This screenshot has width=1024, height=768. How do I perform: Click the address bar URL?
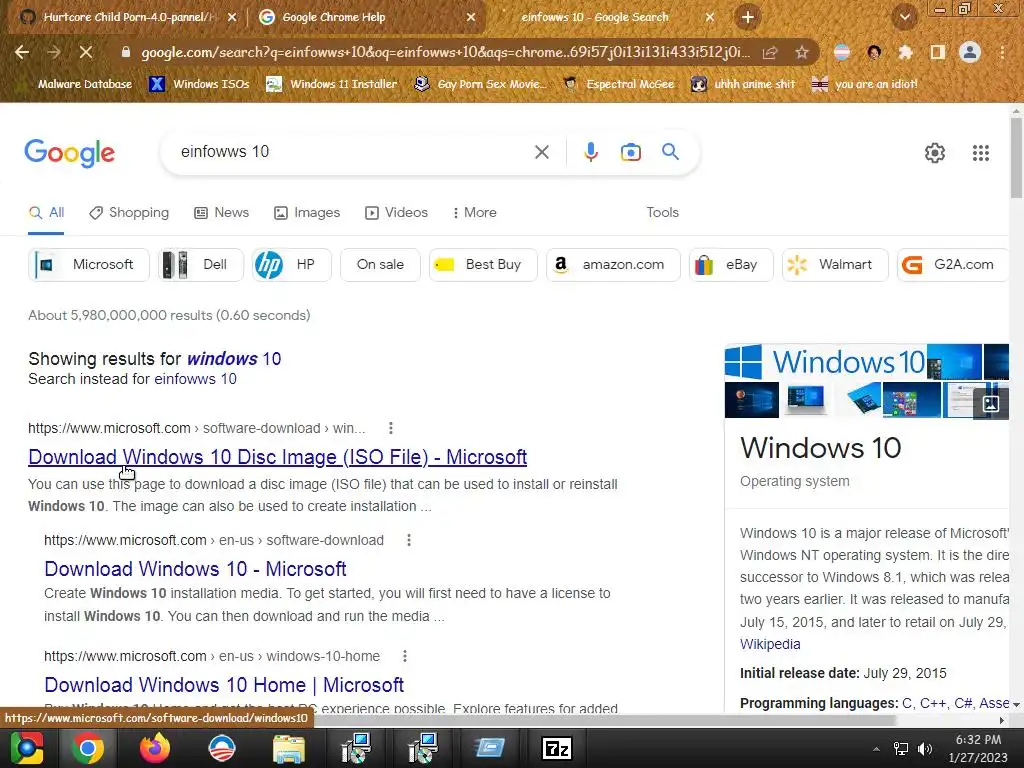click(x=444, y=52)
